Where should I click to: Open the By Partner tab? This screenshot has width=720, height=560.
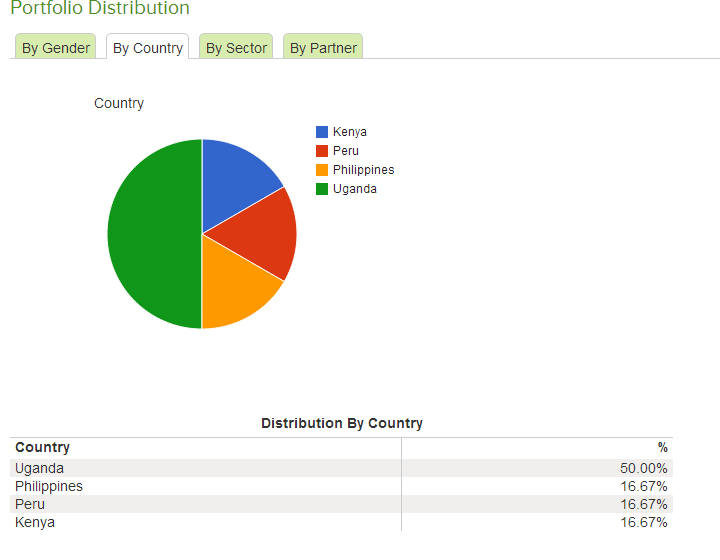coord(323,47)
